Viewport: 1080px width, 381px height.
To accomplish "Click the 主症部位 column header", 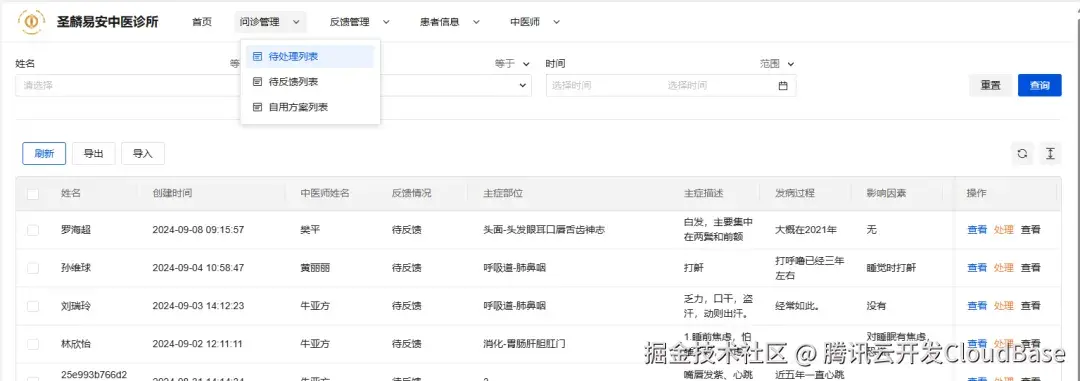I will point(503,194).
